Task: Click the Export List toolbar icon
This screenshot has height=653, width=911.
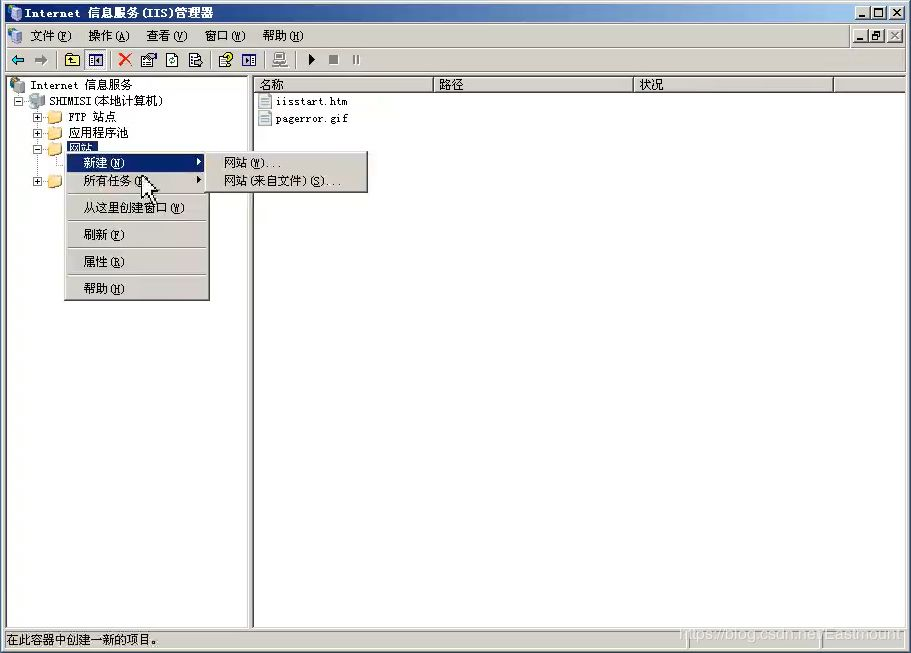Action: [x=196, y=60]
